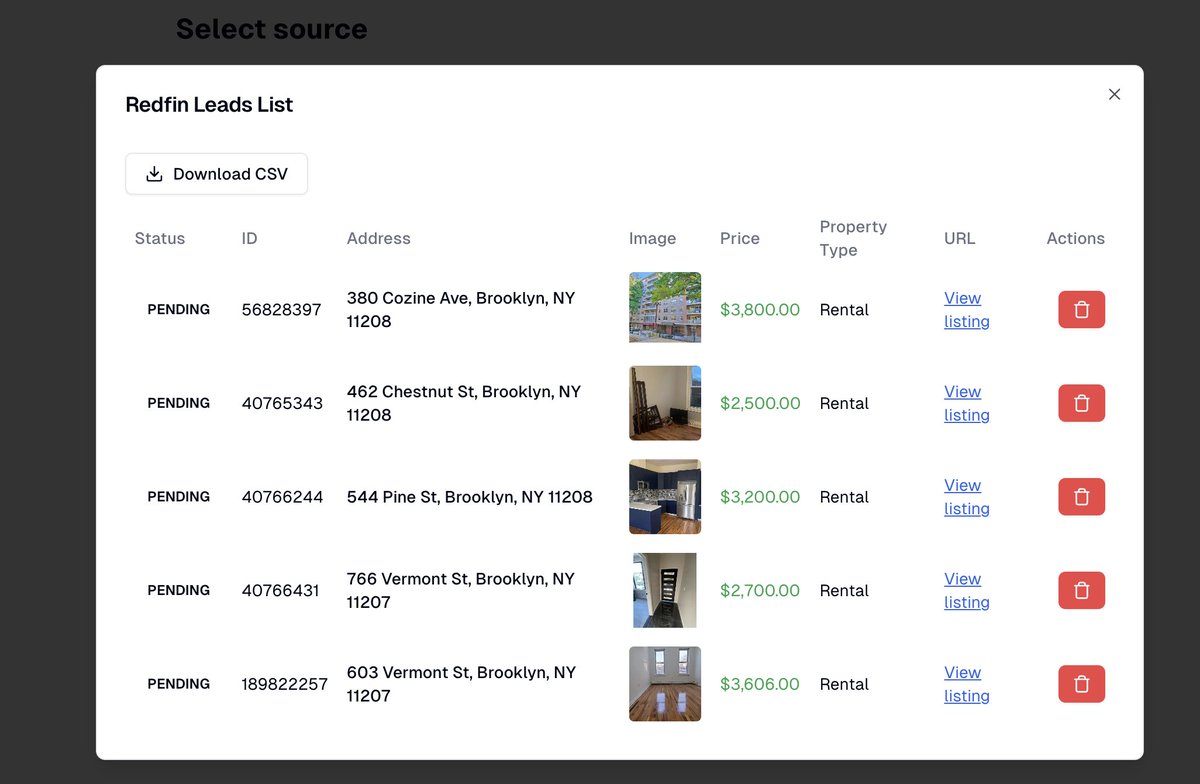Select the ID 56828397
The image size is (1200, 784).
coord(281,310)
